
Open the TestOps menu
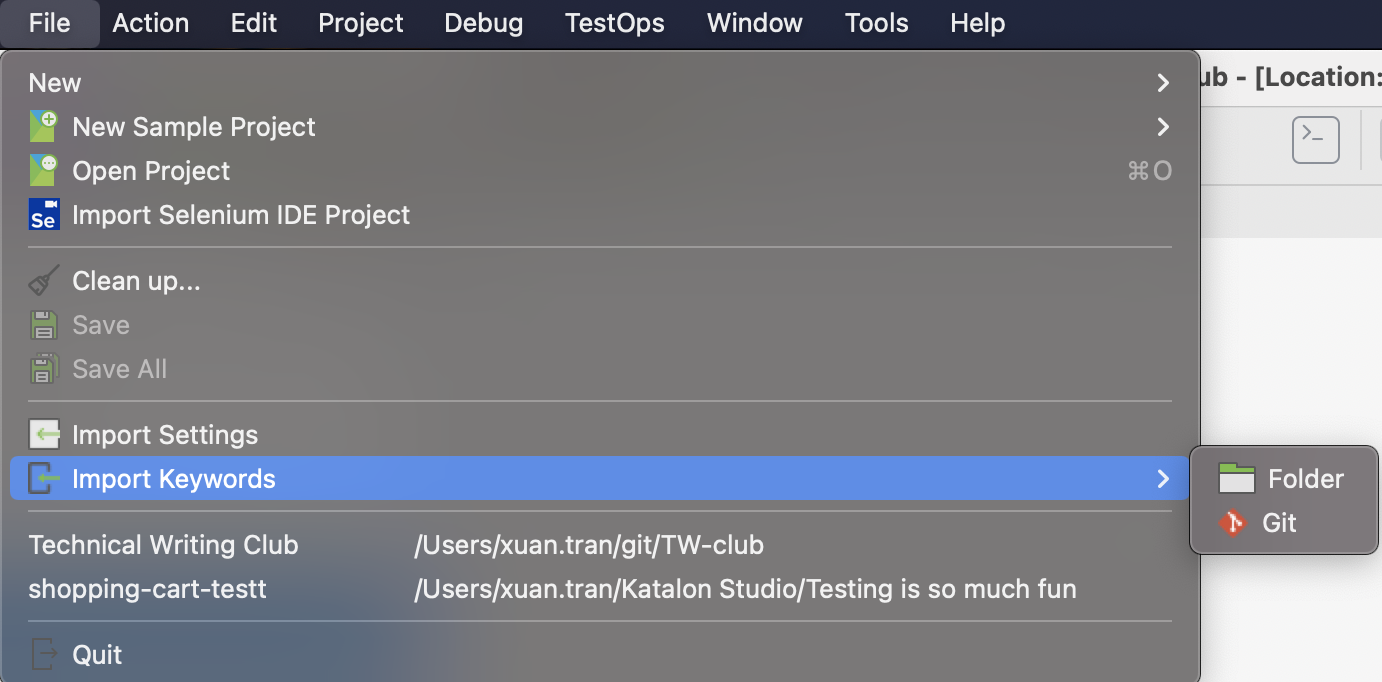pos(614,23)
